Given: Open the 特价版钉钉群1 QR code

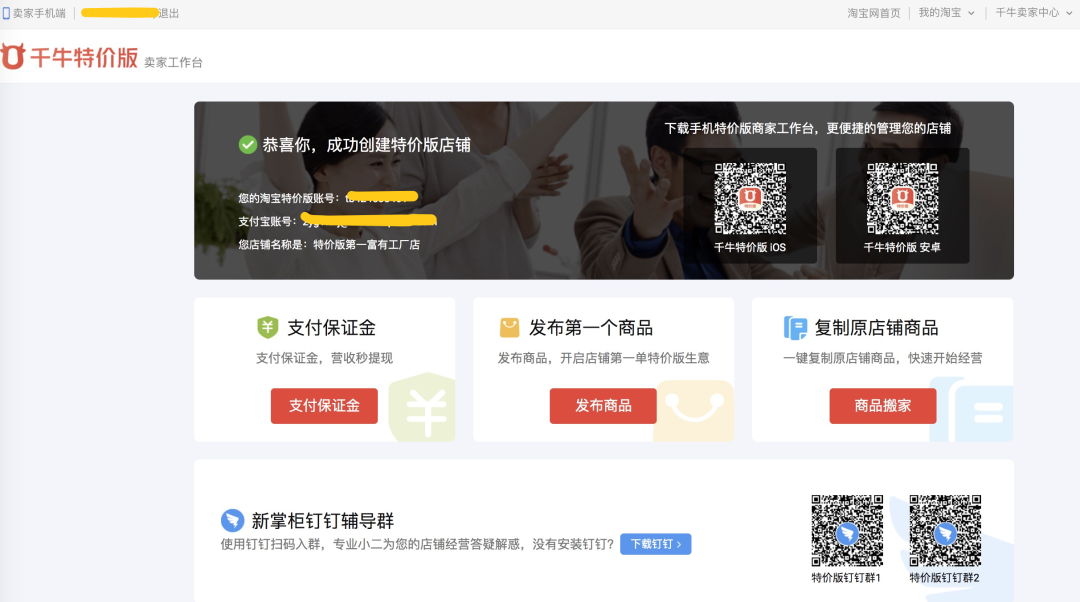Looking at the screenshot, I should pos(847,530).
